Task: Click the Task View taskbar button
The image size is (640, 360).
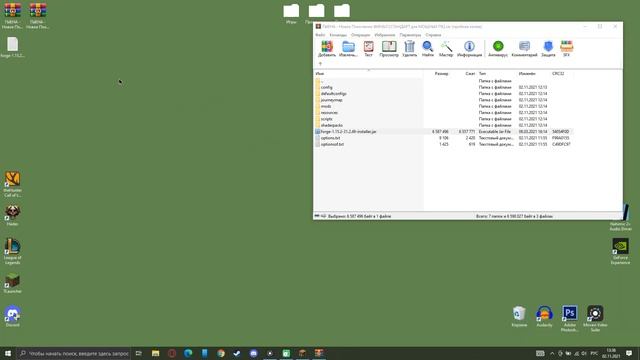Action: [139, 353]
